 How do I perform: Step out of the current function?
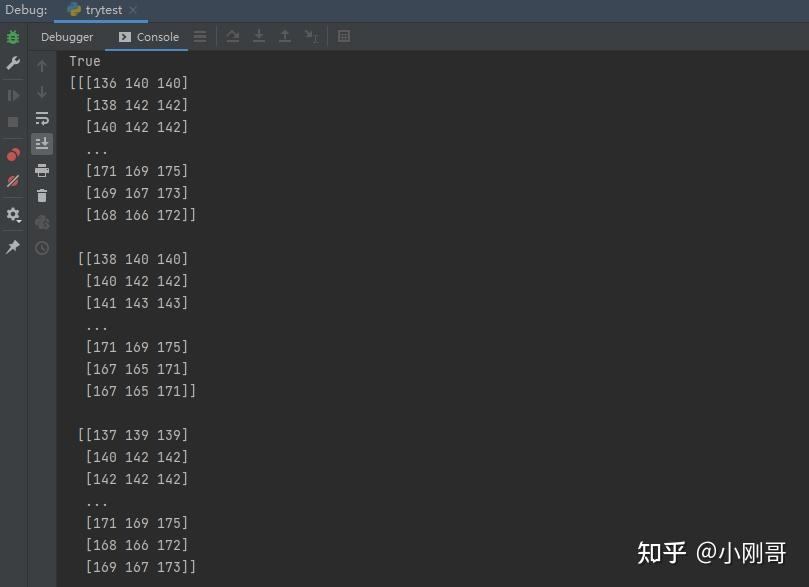pos(285,36)
